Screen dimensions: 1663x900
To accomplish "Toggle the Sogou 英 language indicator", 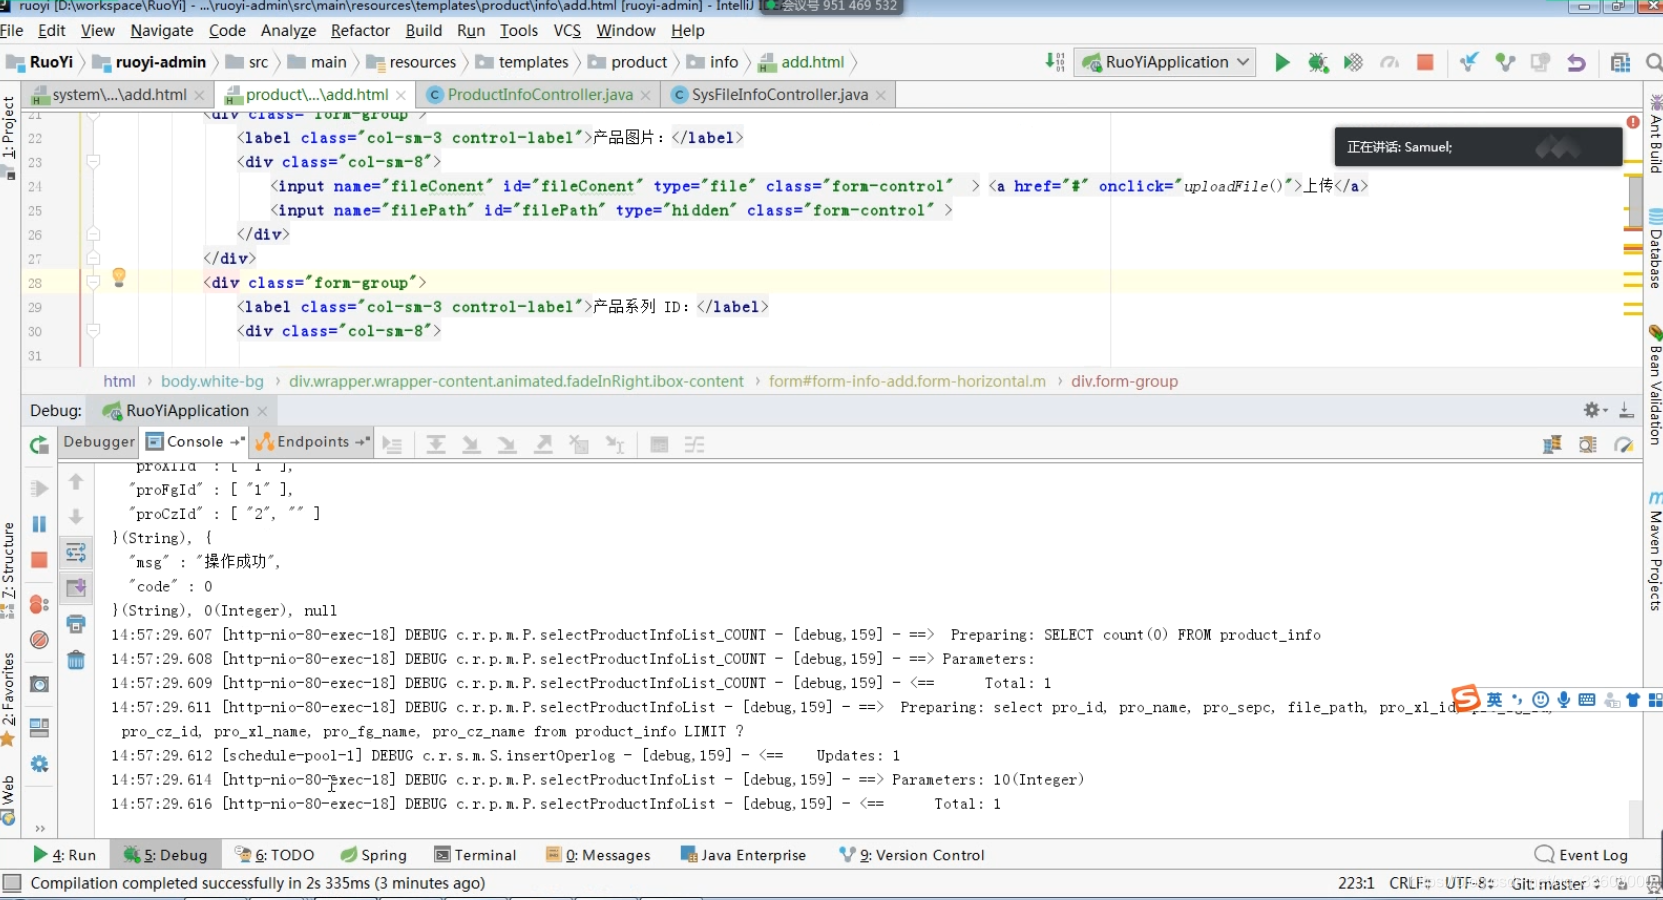I will click(x=1494, y=700).
